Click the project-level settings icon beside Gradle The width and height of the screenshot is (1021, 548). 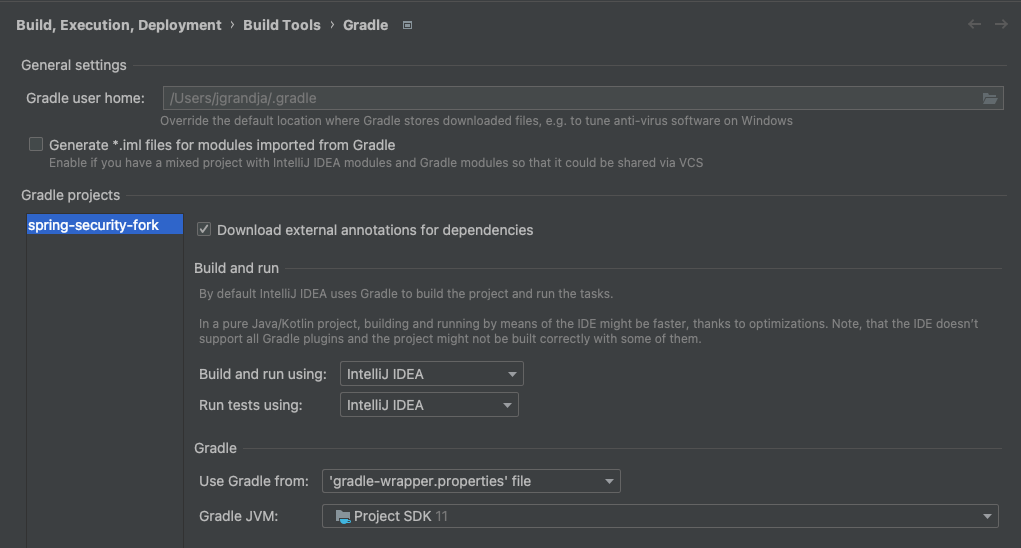click(407, 25)
